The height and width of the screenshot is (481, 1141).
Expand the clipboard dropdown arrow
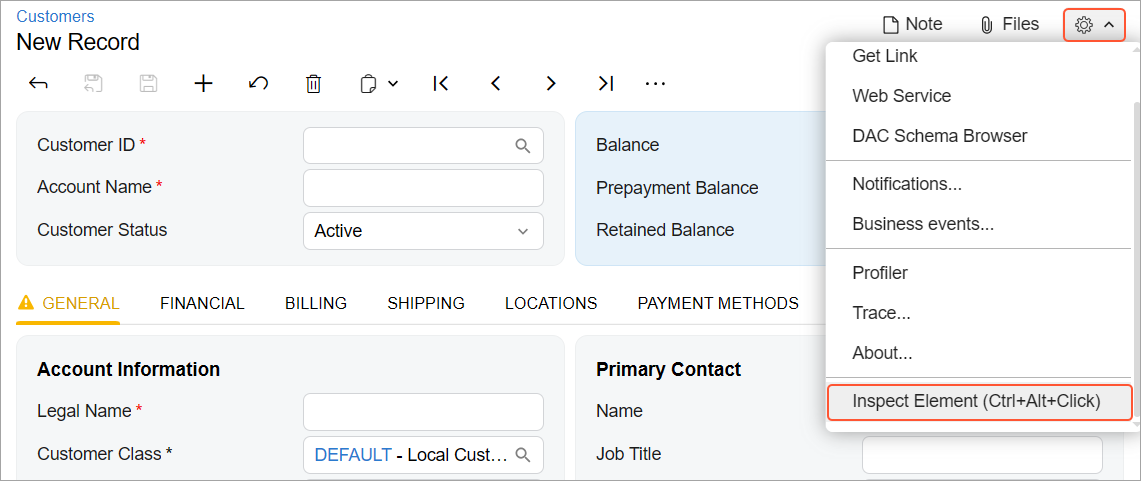393,84
